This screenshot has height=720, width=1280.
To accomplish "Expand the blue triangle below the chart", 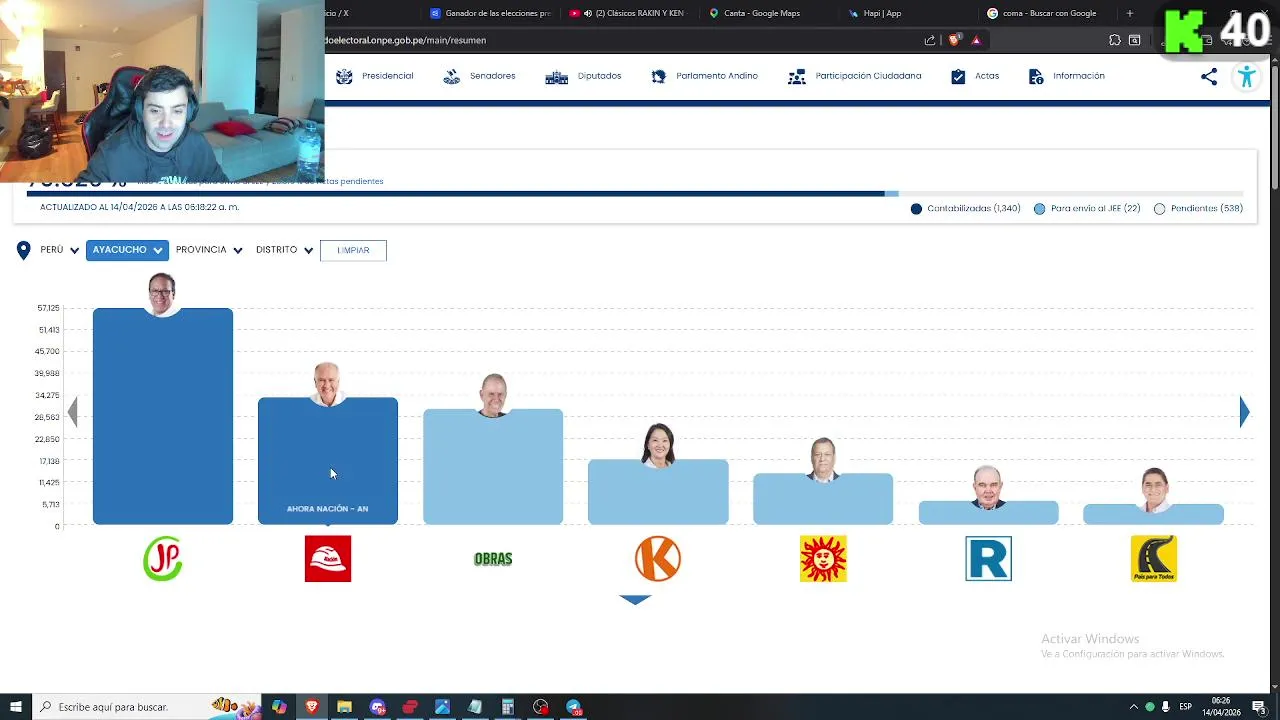I will (x=635, y=599).
